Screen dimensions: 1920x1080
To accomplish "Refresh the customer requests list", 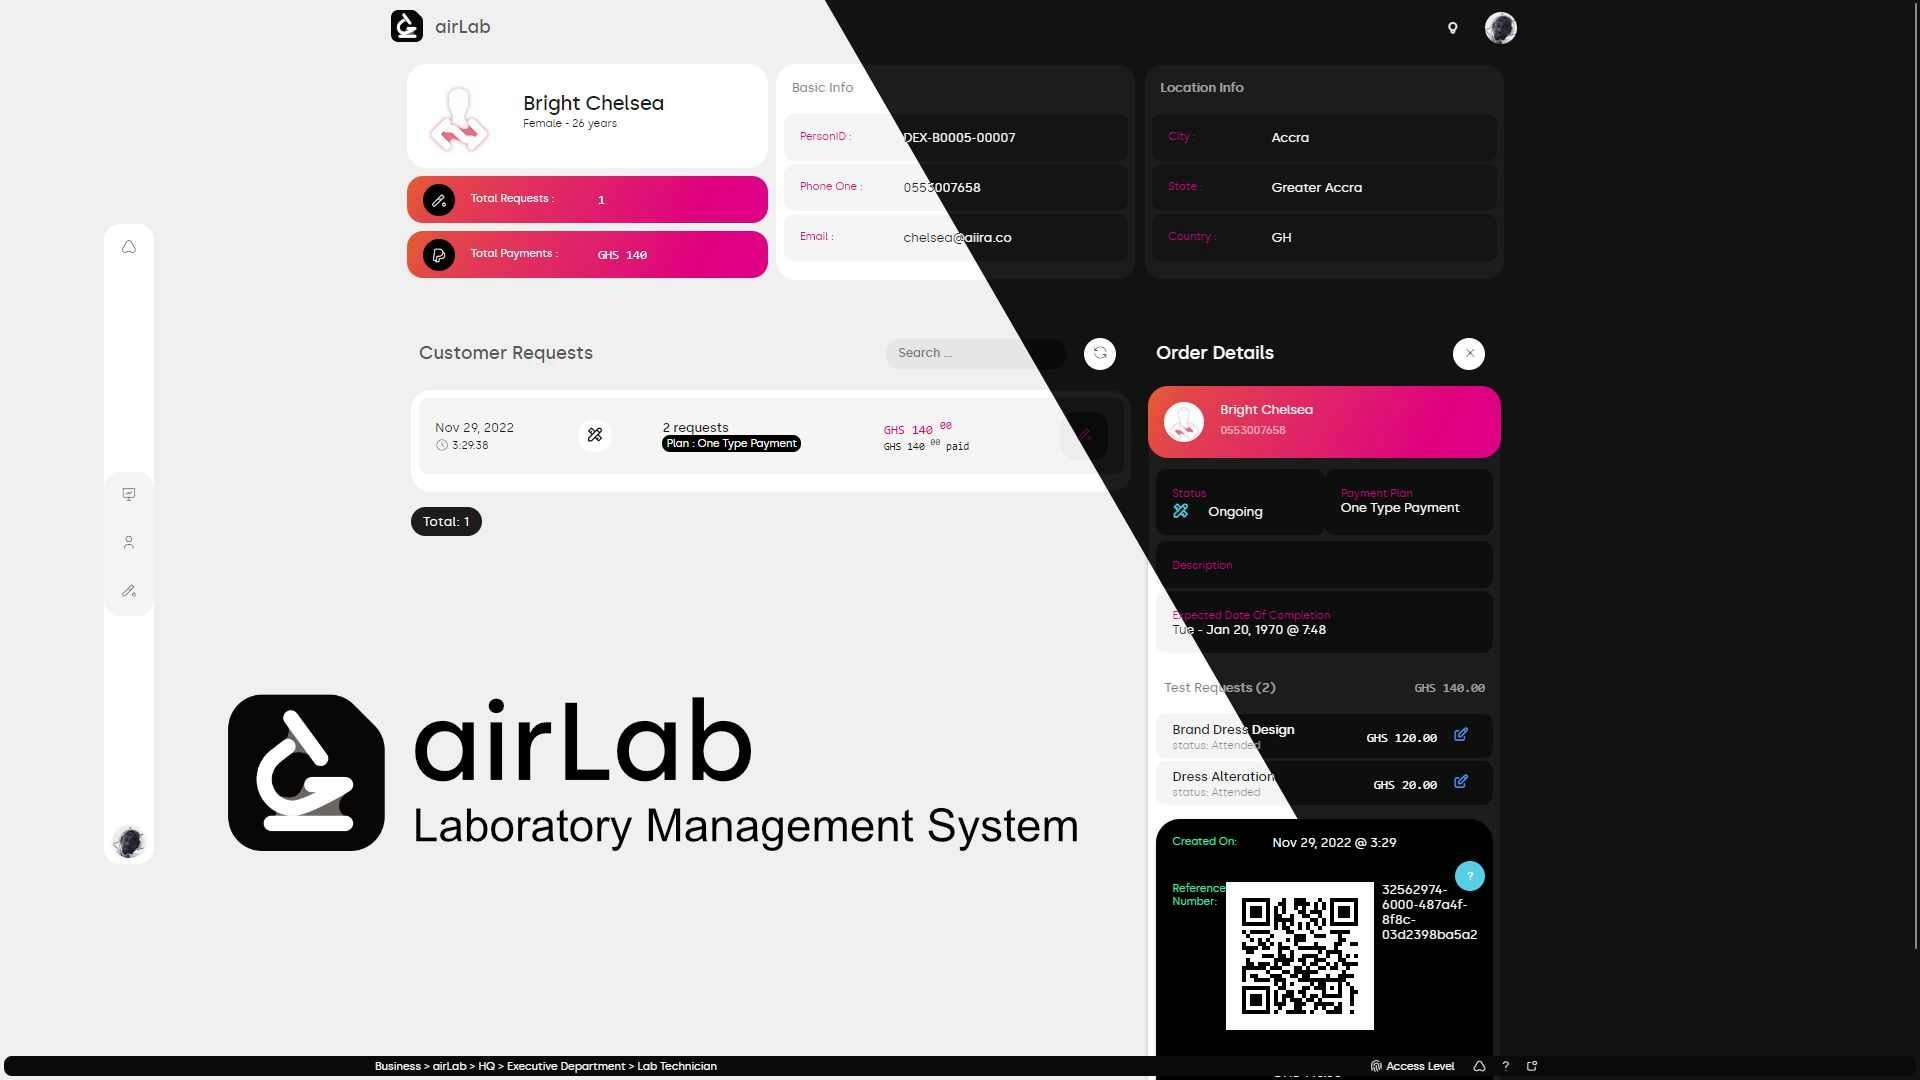I will pyautogui.click(x=1100, y=353).
